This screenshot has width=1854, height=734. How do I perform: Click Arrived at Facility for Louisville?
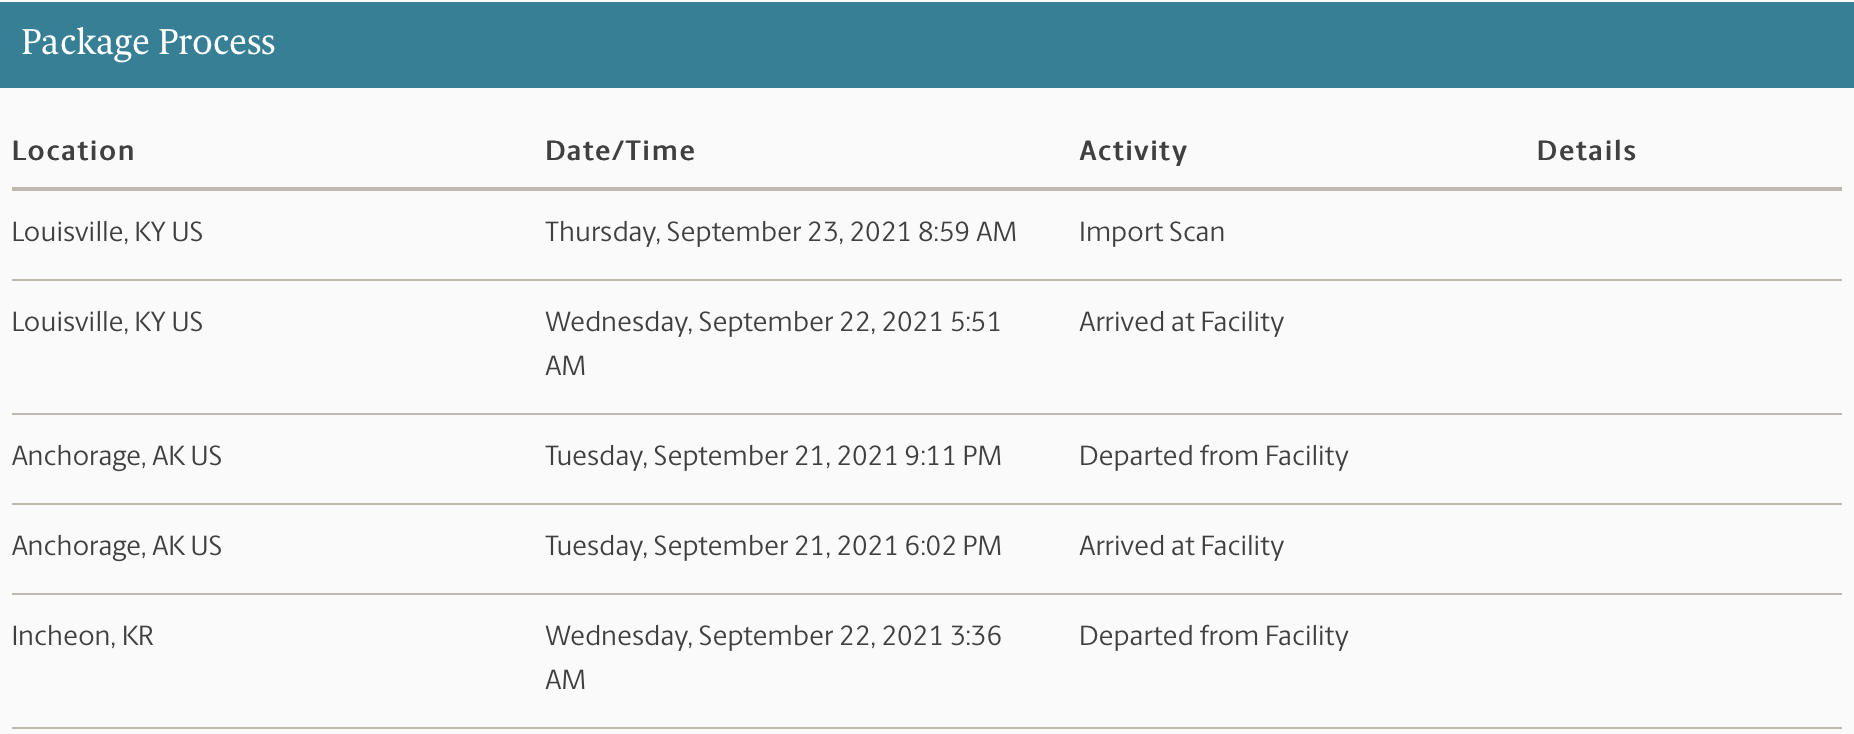pyautogui.click(x=1181, y=322)
